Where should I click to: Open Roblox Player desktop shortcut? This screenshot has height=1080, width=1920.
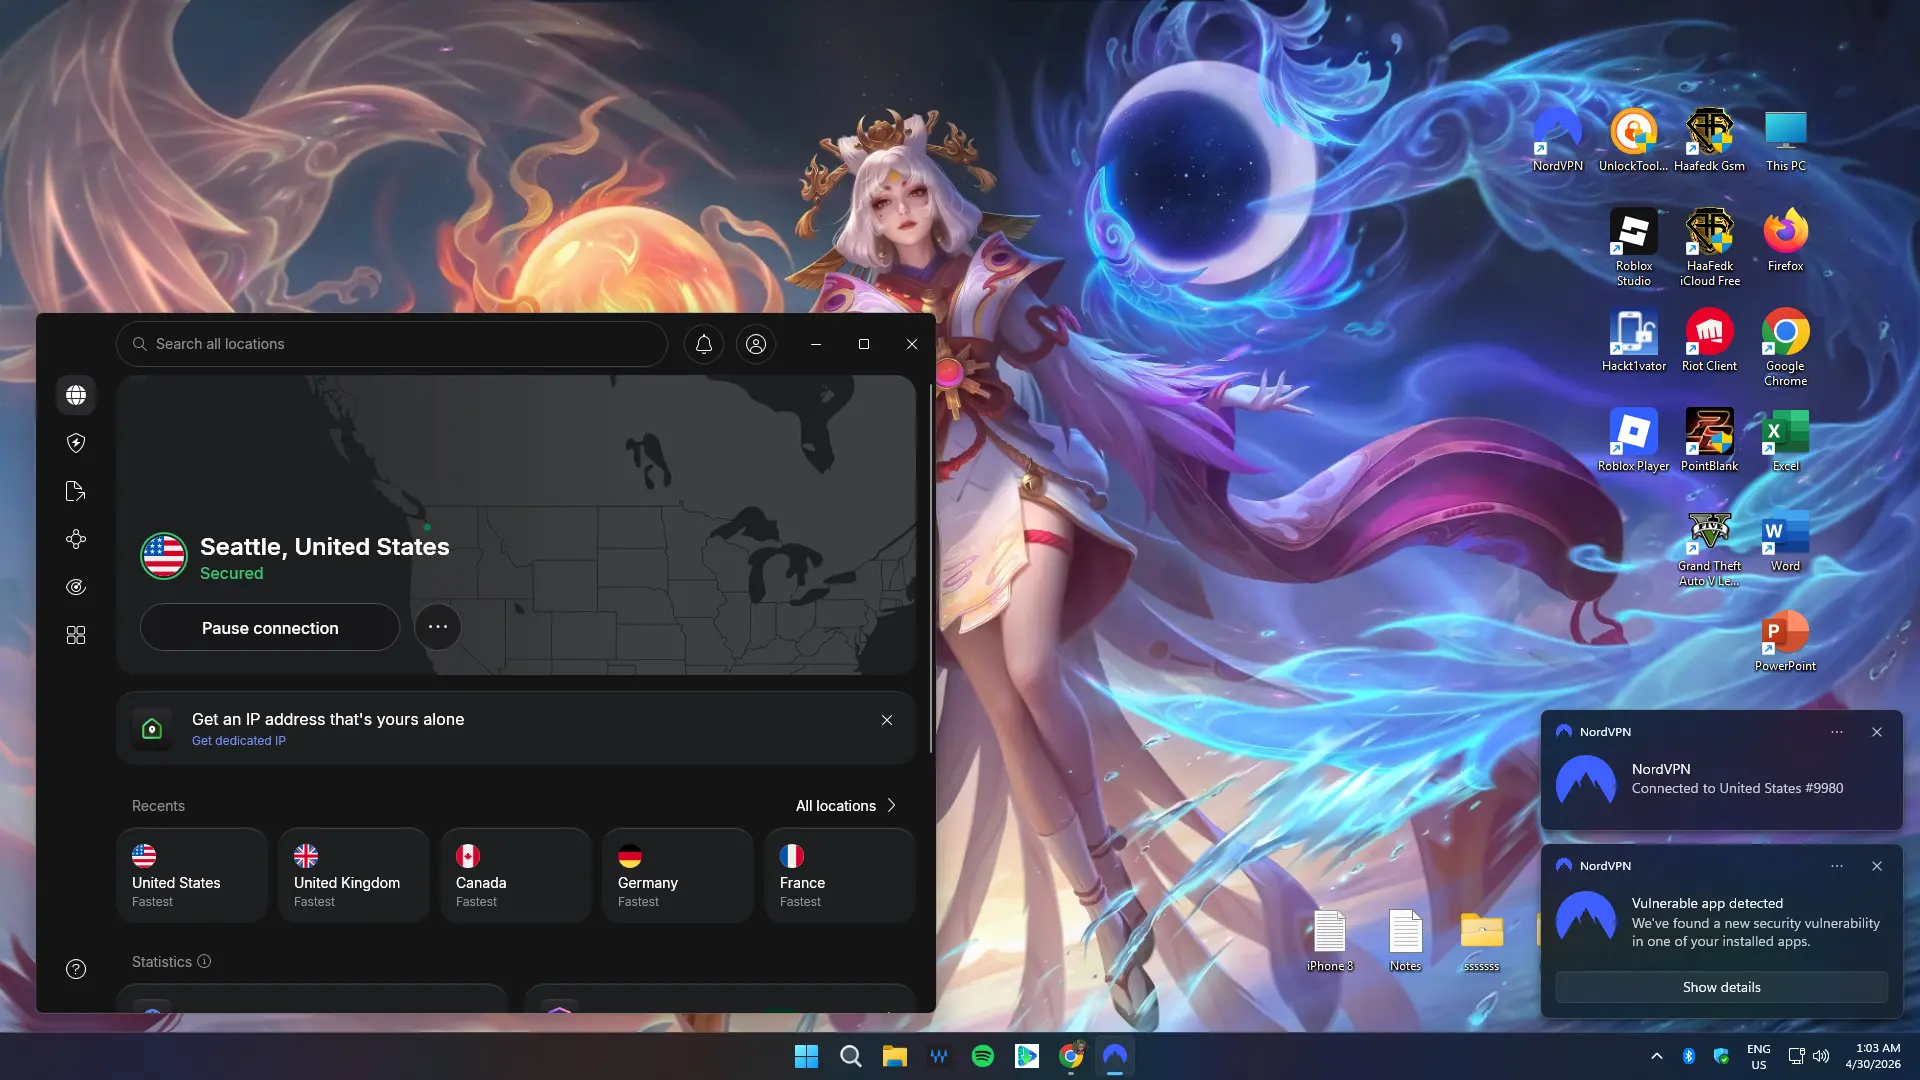pyautogui.click(x=1634, y=440)
